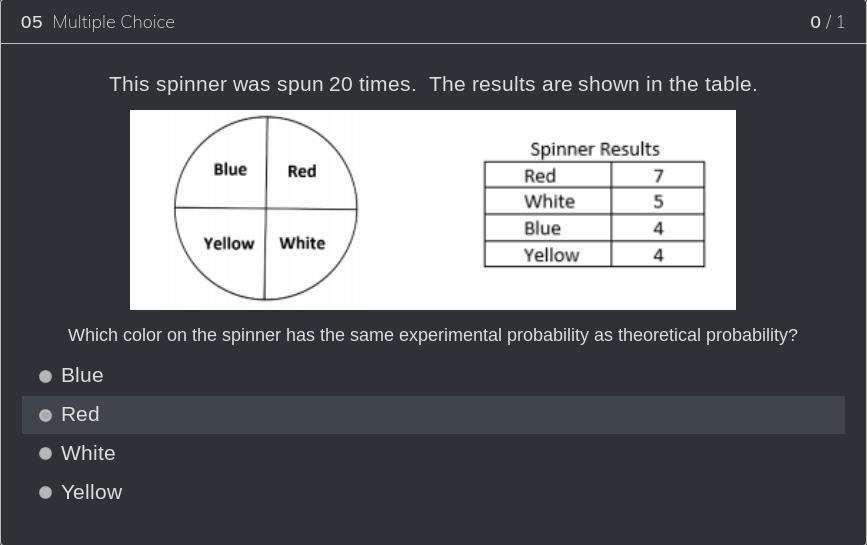Click the 05 Multiple Choice header
This screenshot has width=867, height=545.
tap(98, 22)
